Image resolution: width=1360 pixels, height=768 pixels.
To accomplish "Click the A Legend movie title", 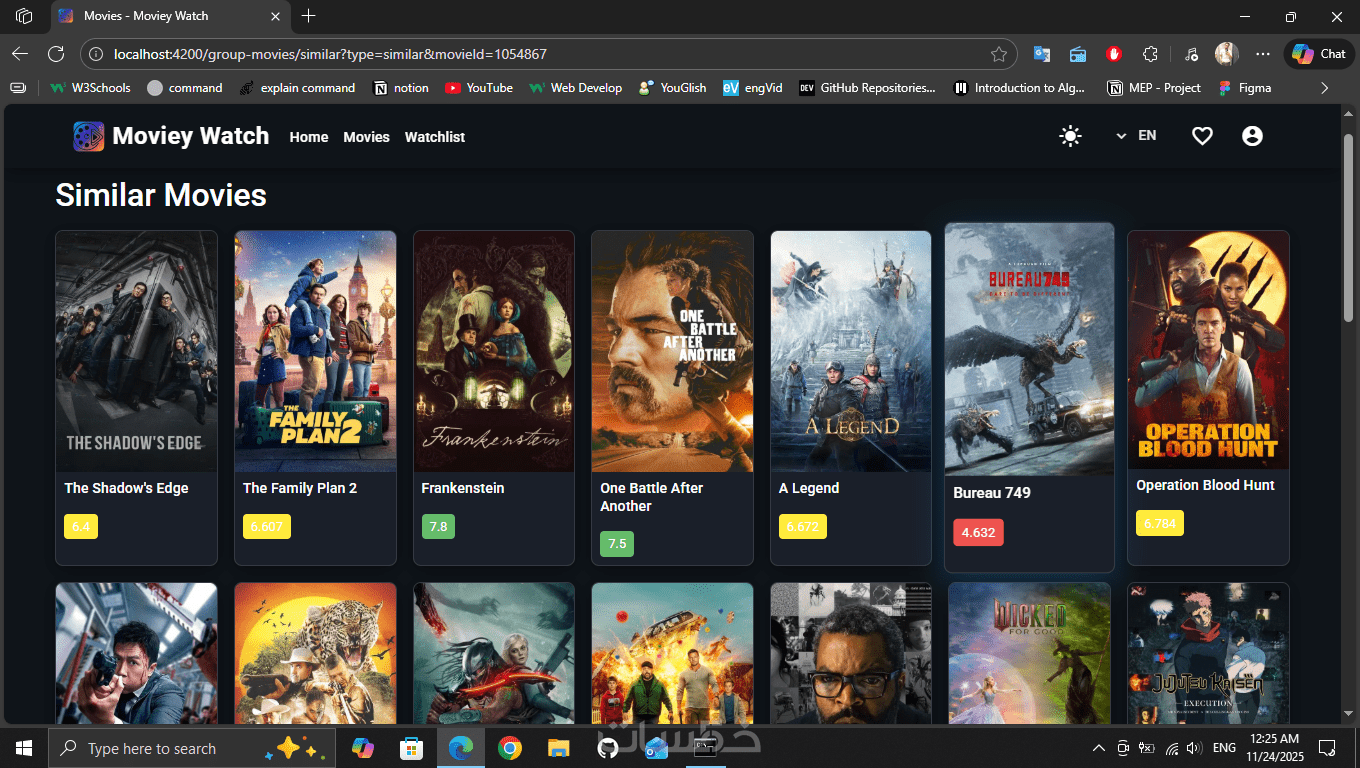I will 809,488.
